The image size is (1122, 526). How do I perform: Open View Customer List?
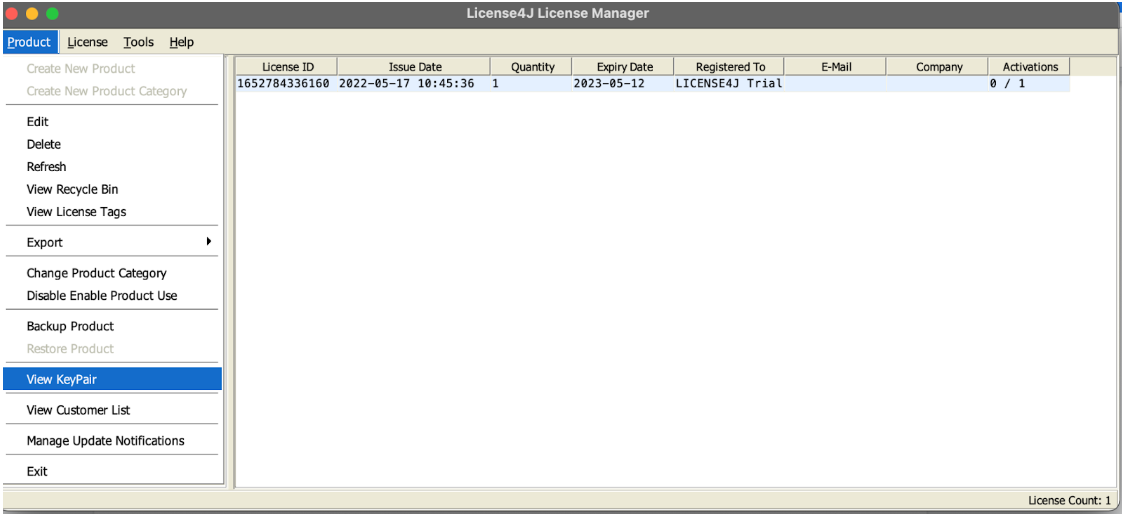coord(78,410)
